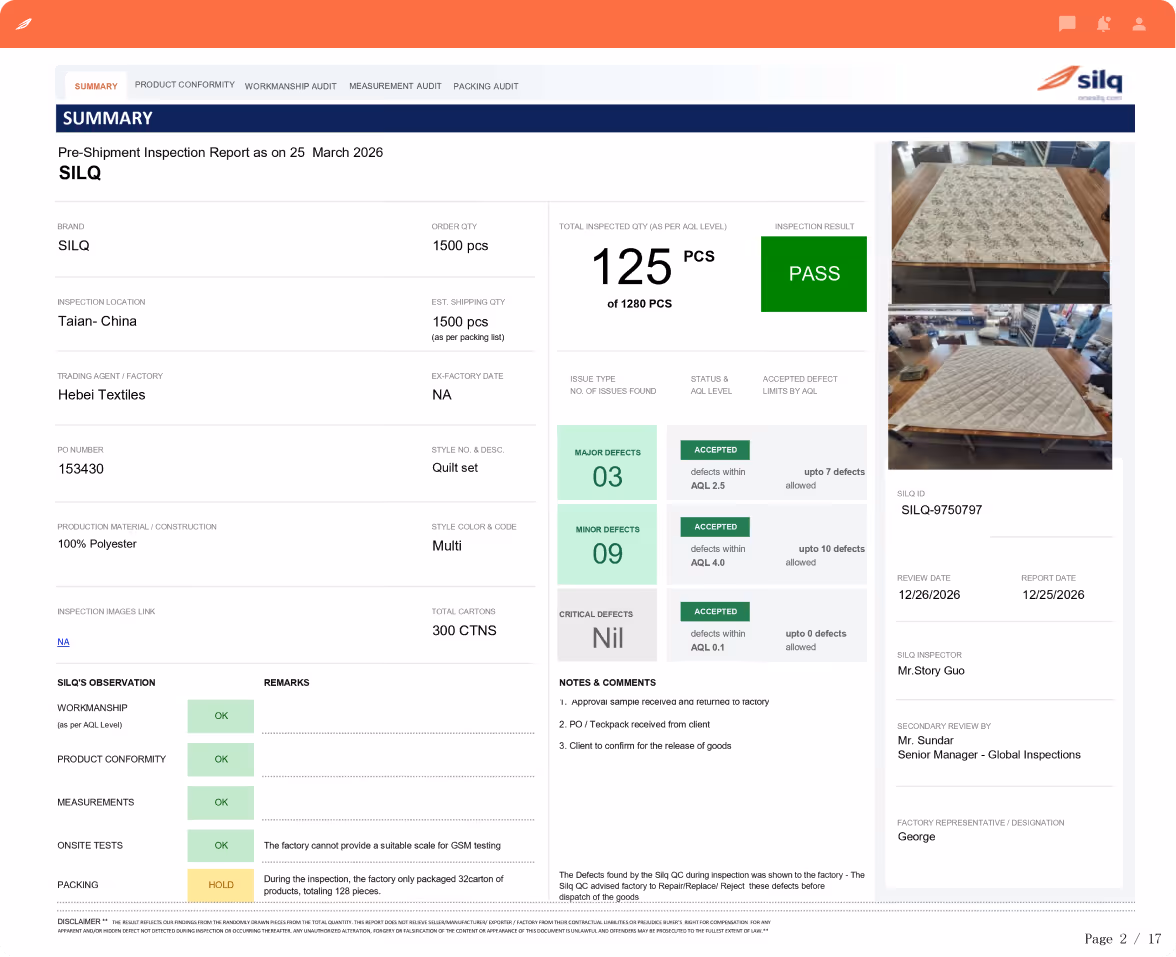This screenshot has height=957, width=1176.
Task: Open the Product Conformity tab
Action: (184, 85)
